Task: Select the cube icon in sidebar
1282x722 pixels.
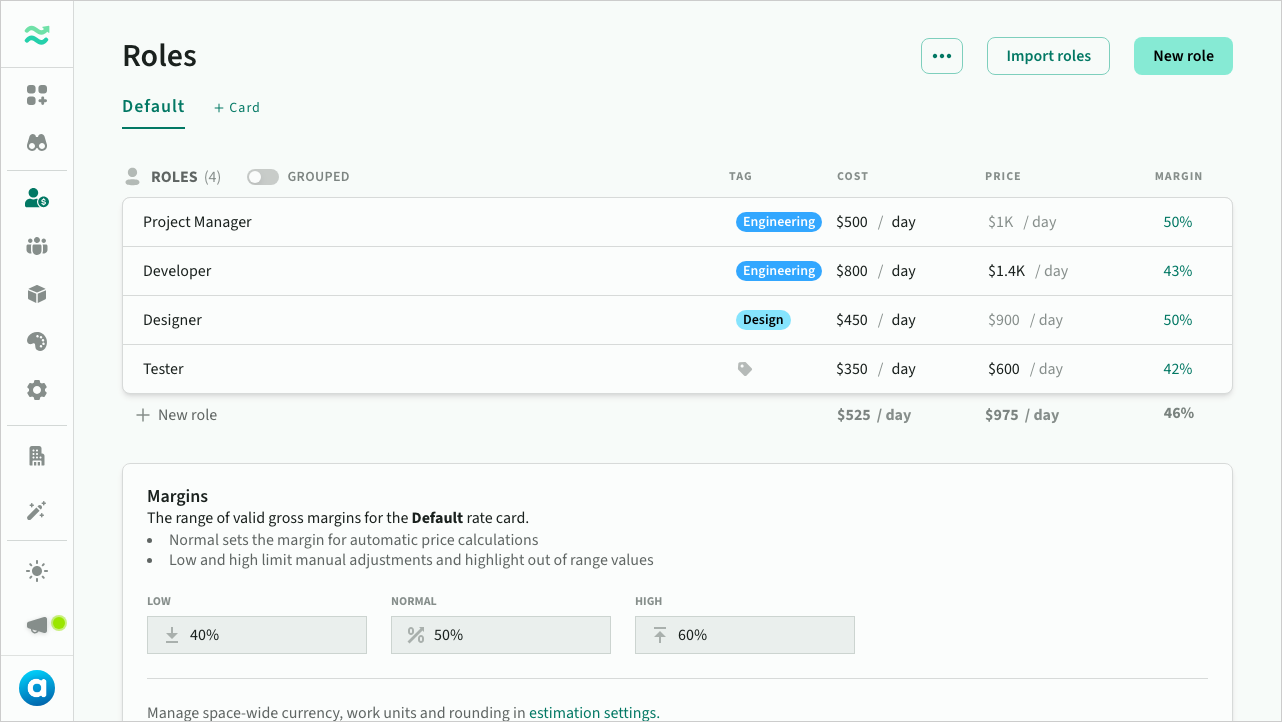Action: tap(37, 294)
